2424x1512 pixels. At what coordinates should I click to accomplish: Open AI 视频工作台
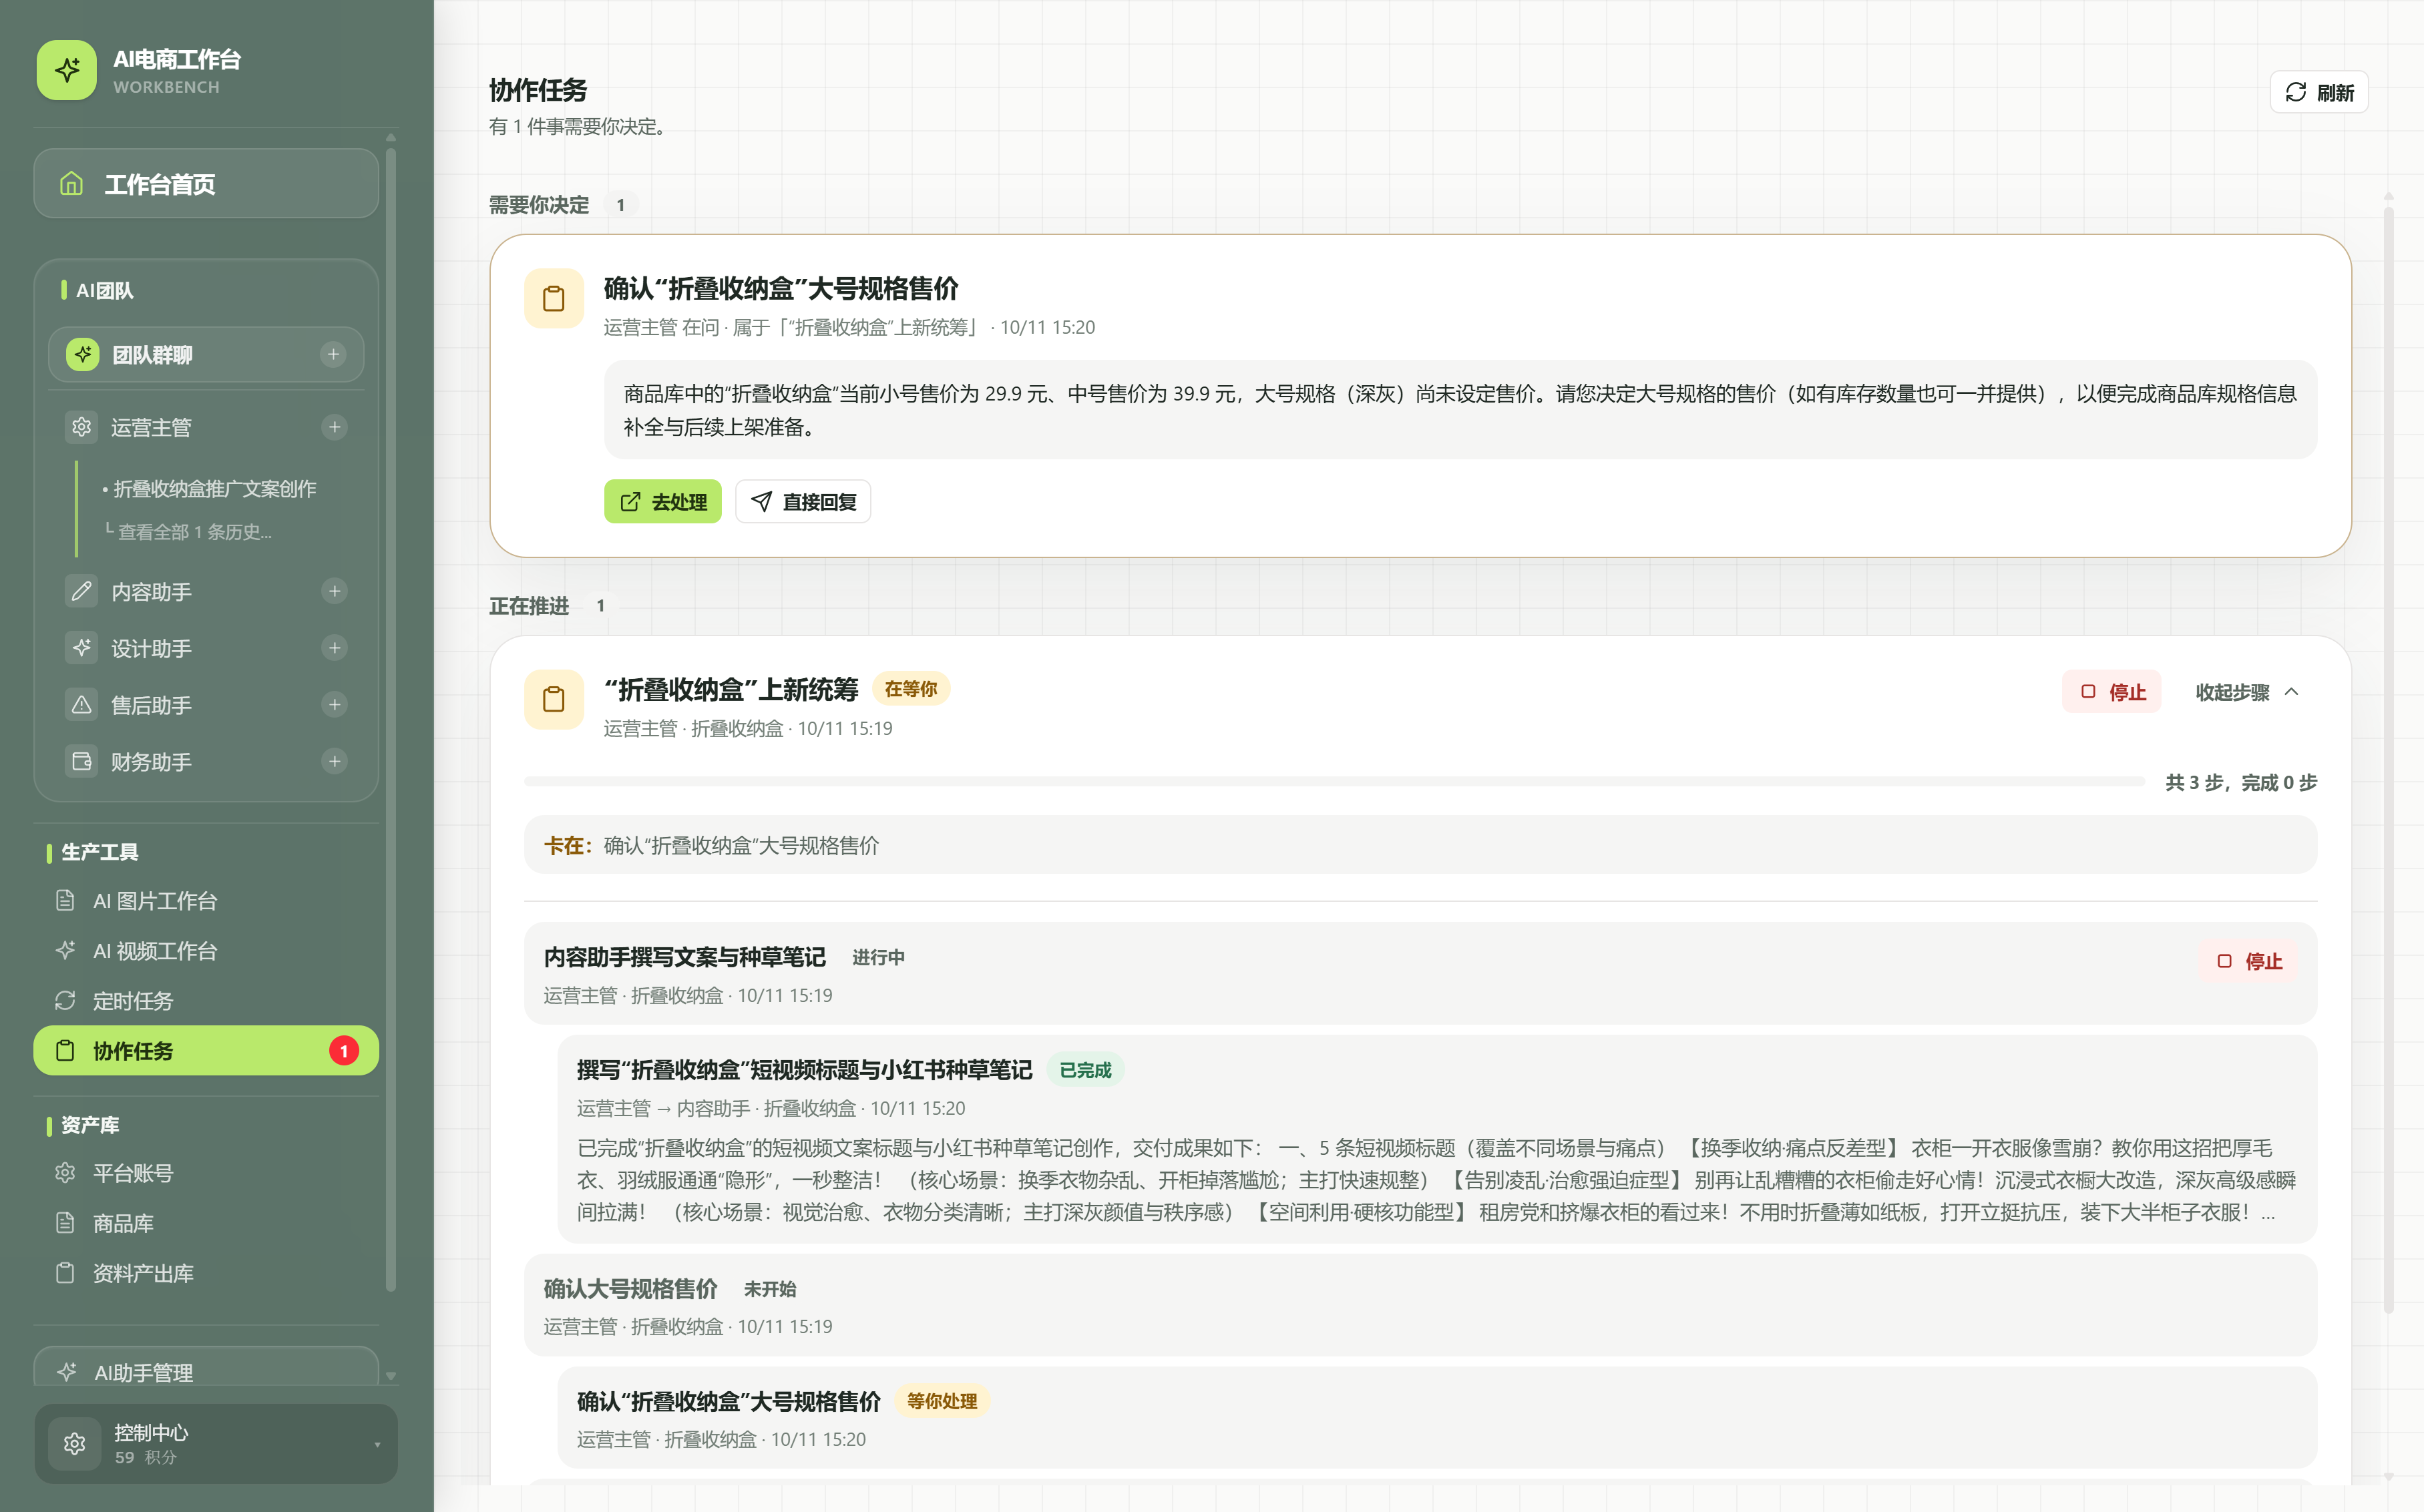206,951
